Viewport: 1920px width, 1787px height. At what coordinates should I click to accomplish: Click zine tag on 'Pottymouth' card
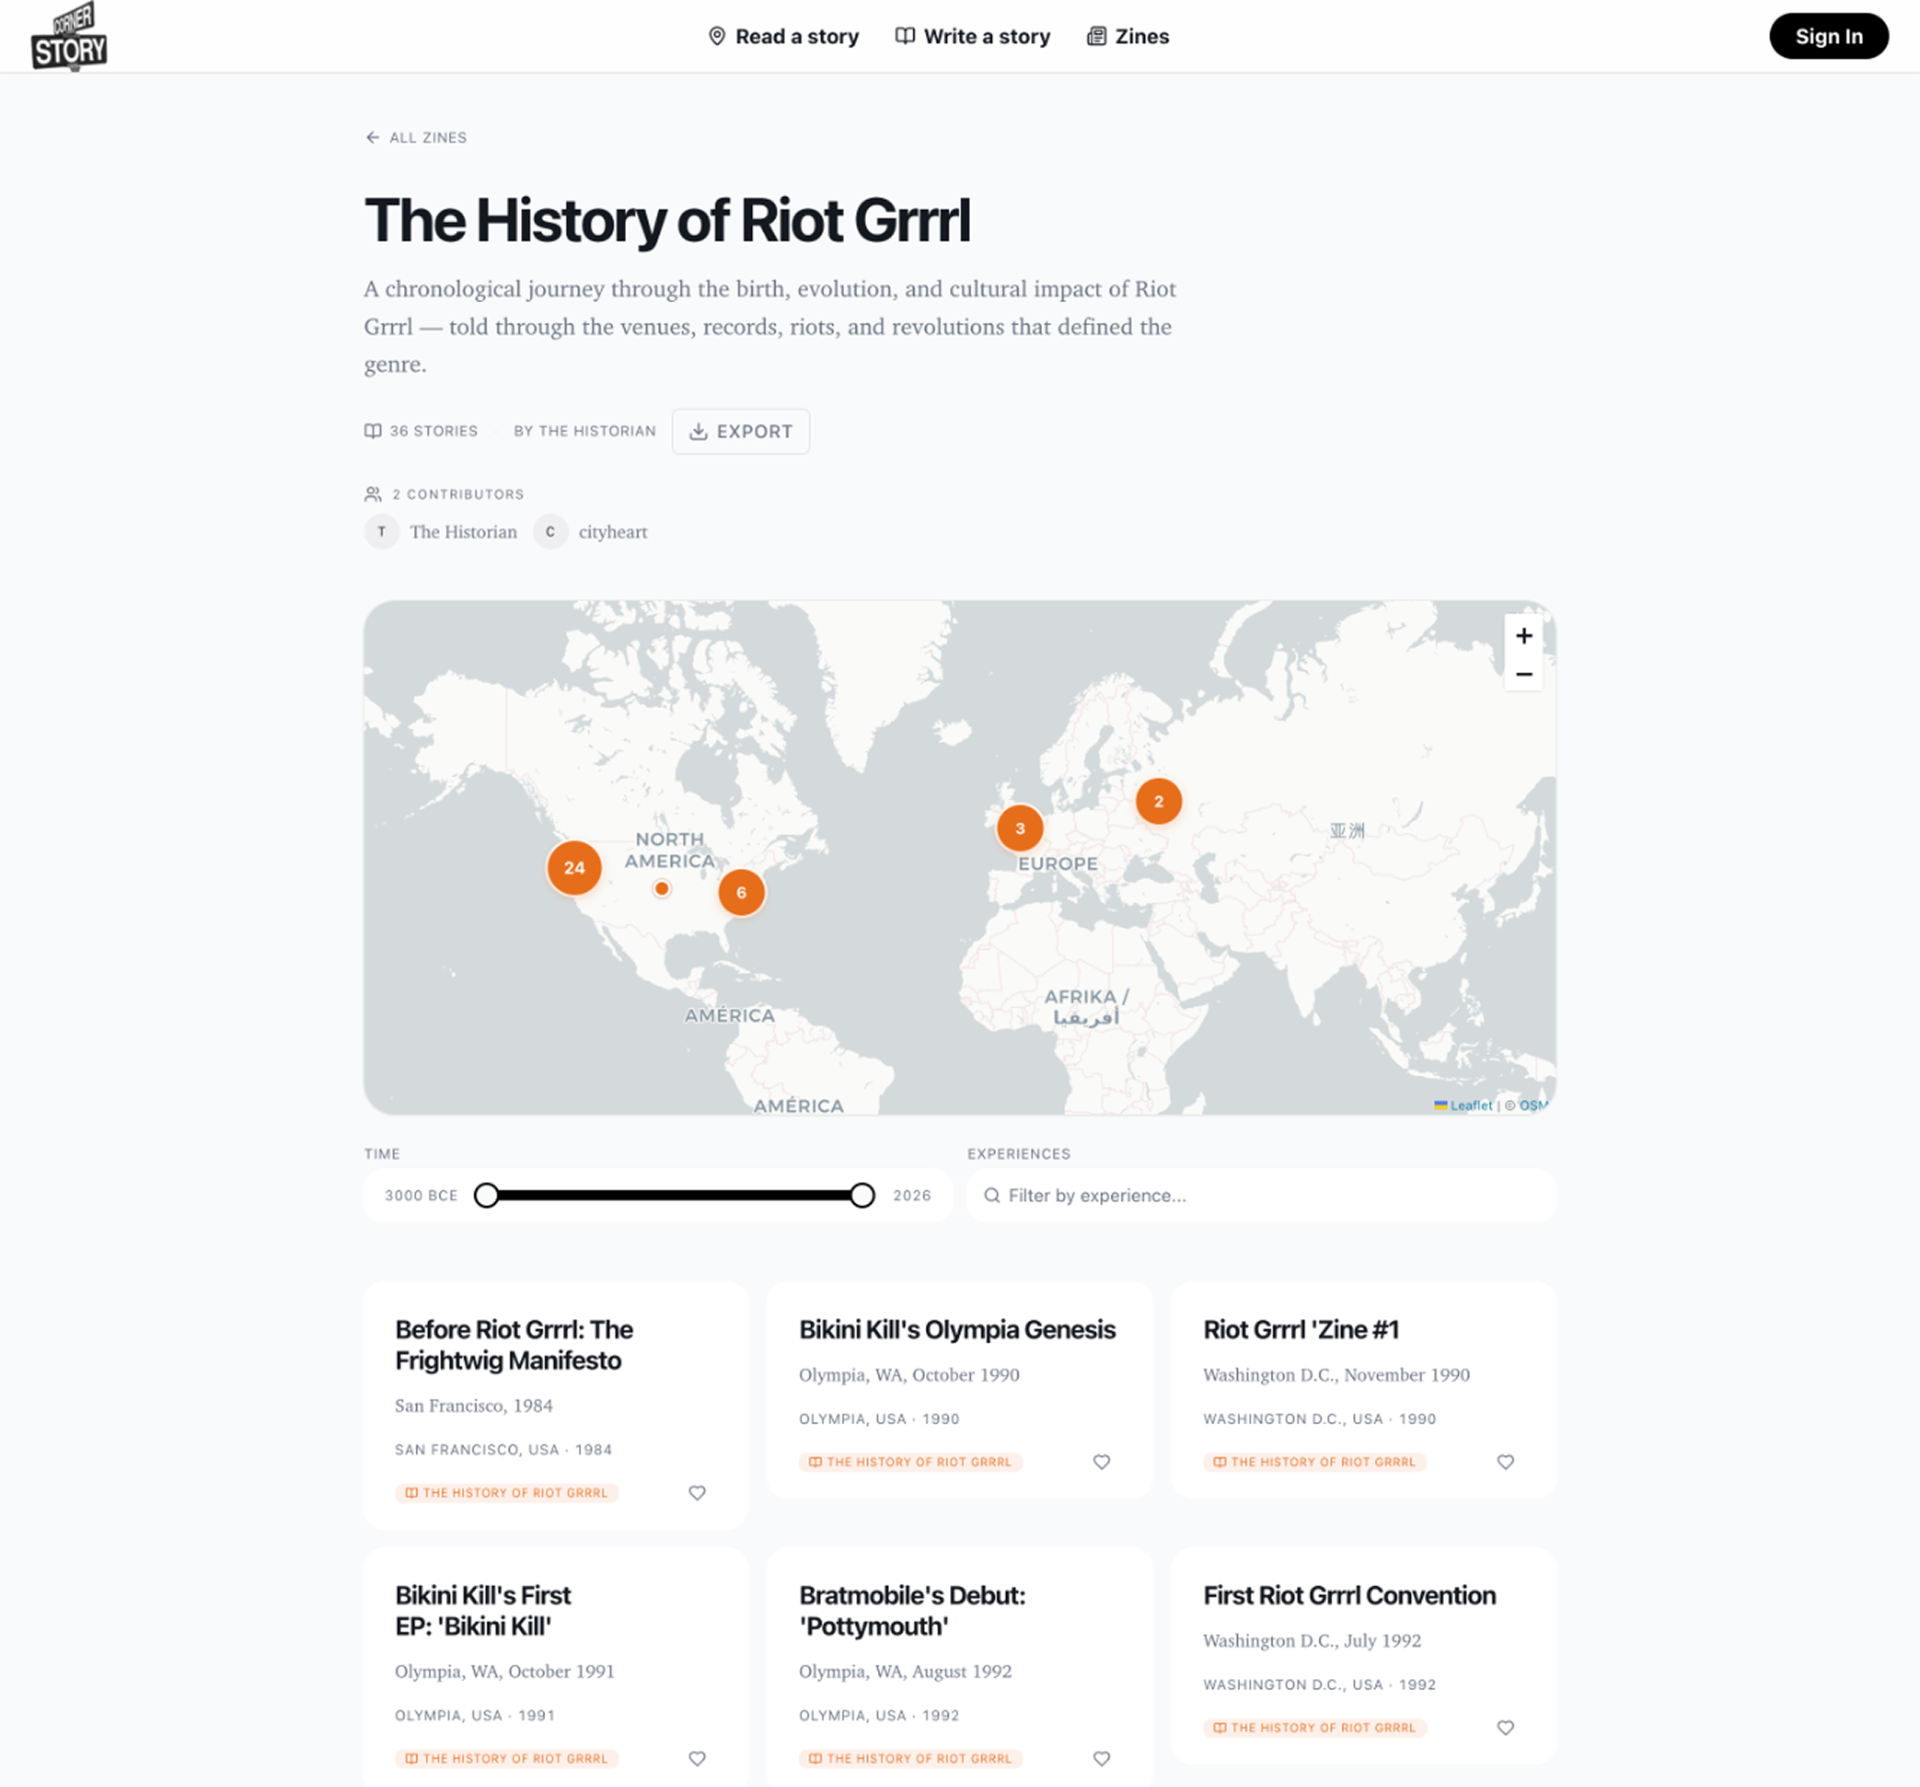[x=911, y=1758]
